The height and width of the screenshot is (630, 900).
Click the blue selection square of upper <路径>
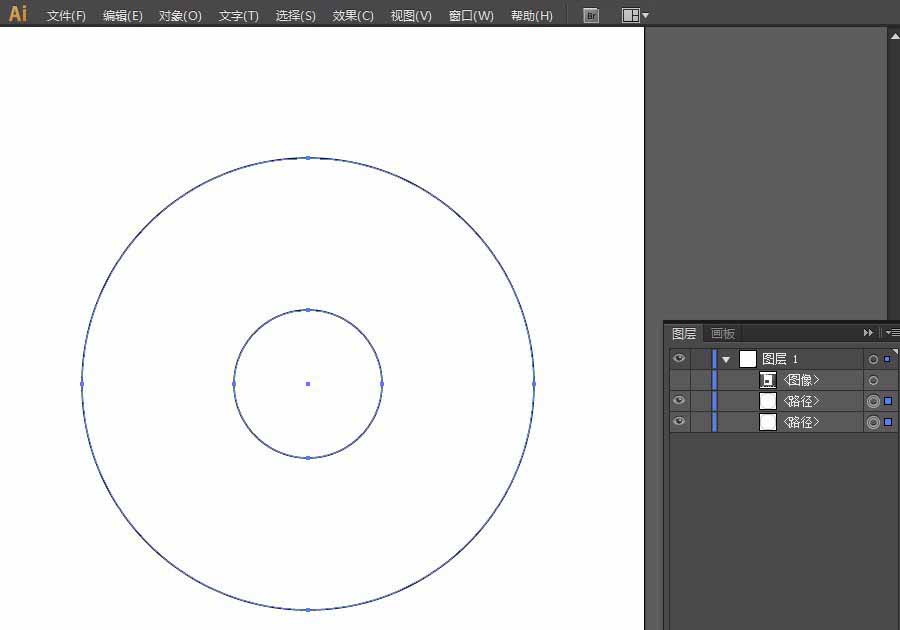coord(888,401)
